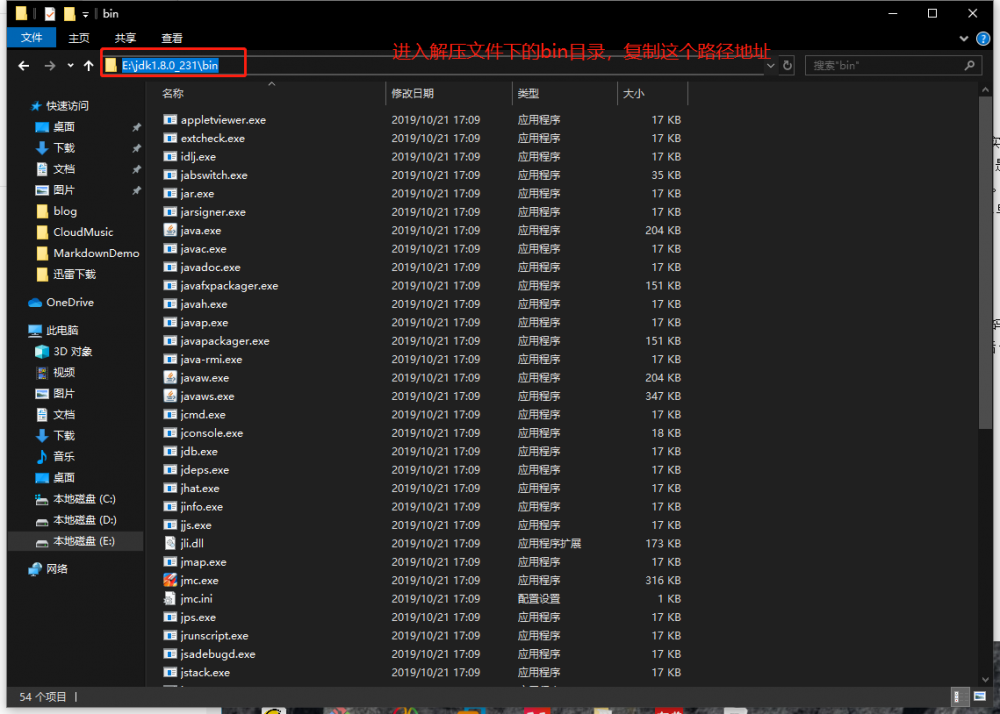Click the search magnifier icon
Viewport: 1000px width, 714px height.
pyautogui.click(x=969, y=65)
